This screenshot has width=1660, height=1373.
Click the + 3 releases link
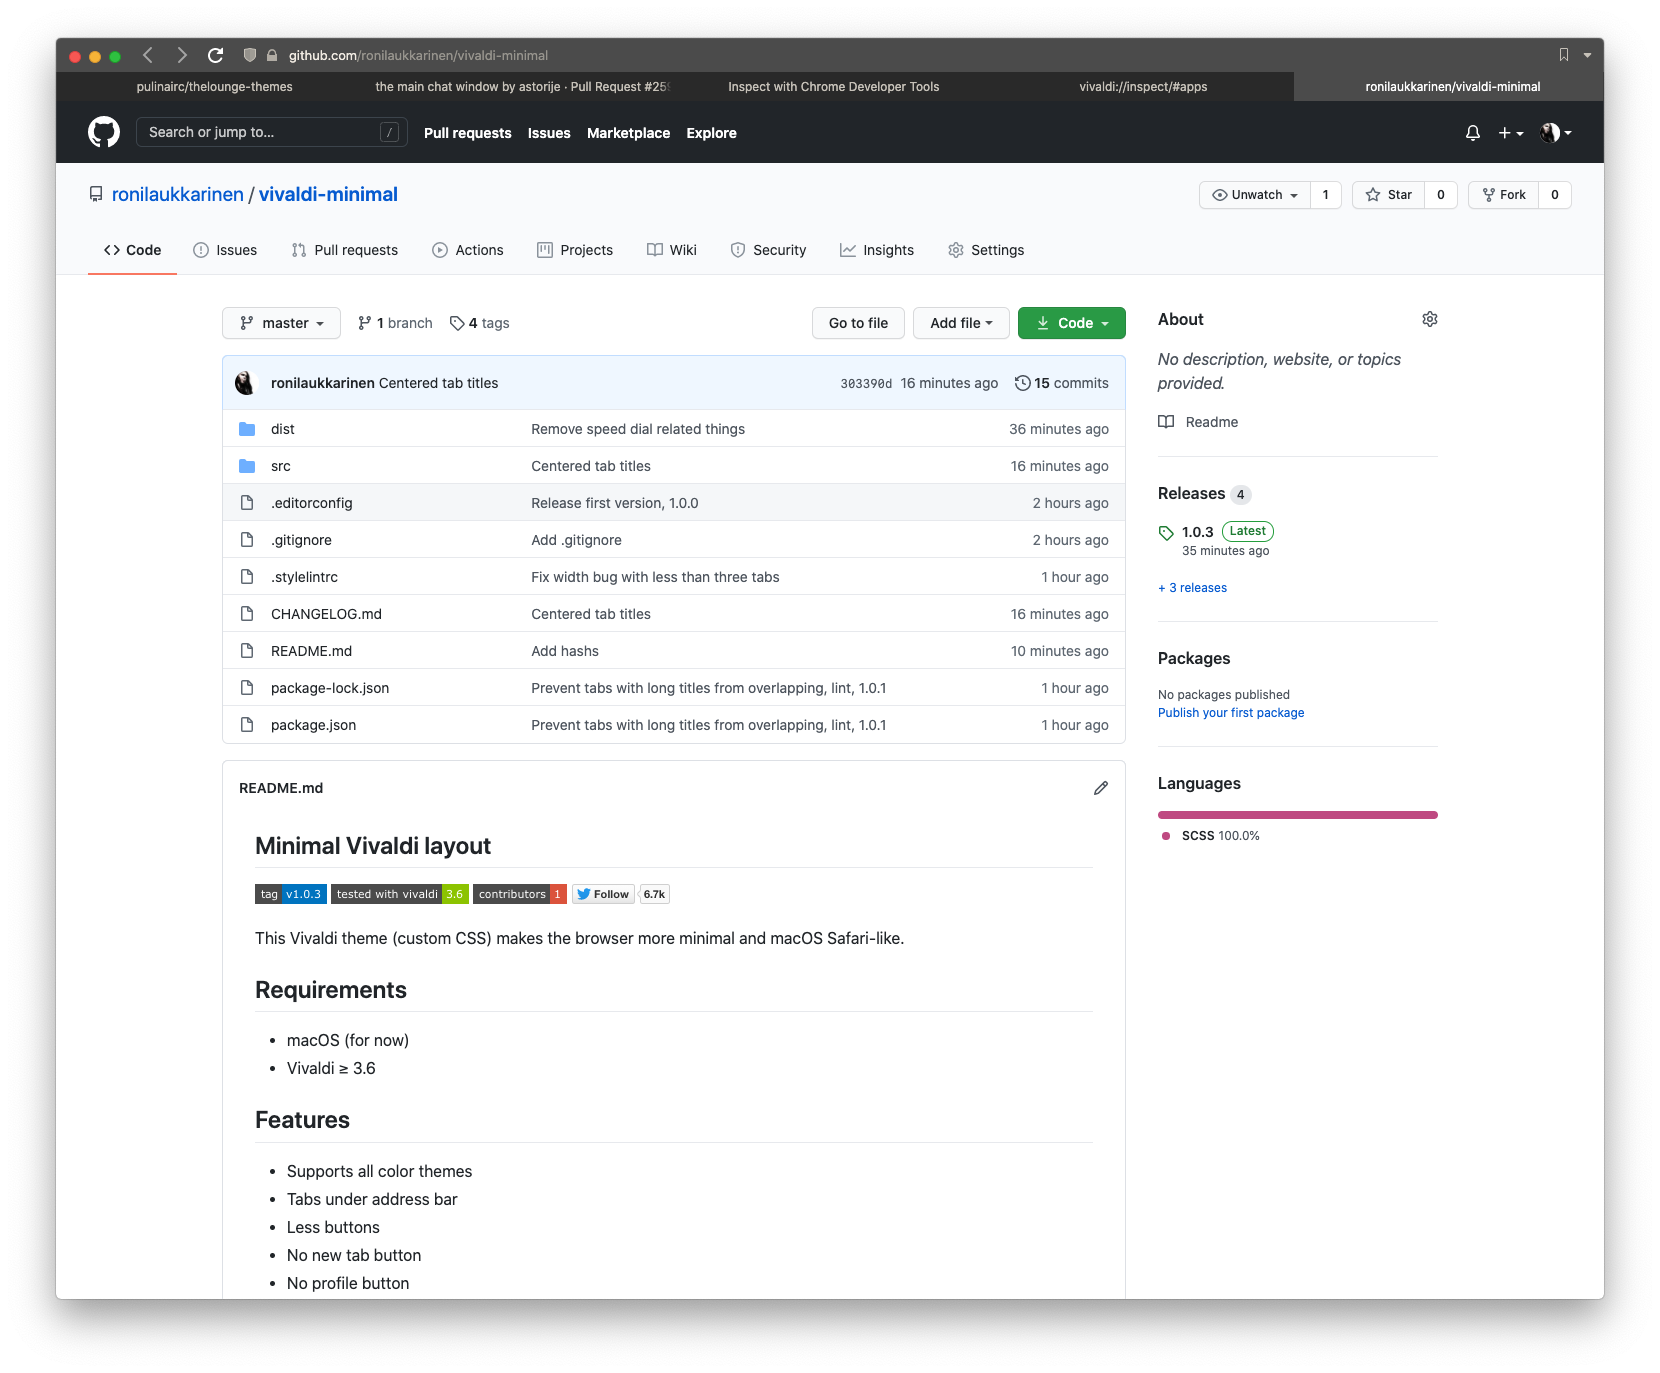point(1192,588)
